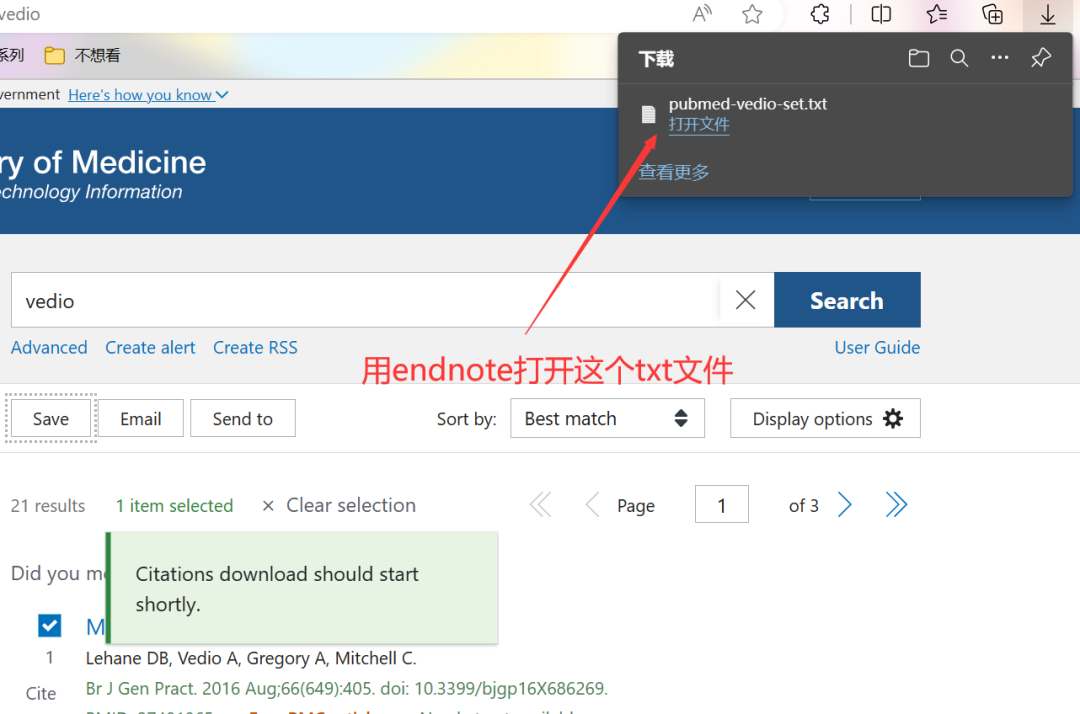
Task: Toggle Split screen icon in toolbar
Action: tap(881, 14)
